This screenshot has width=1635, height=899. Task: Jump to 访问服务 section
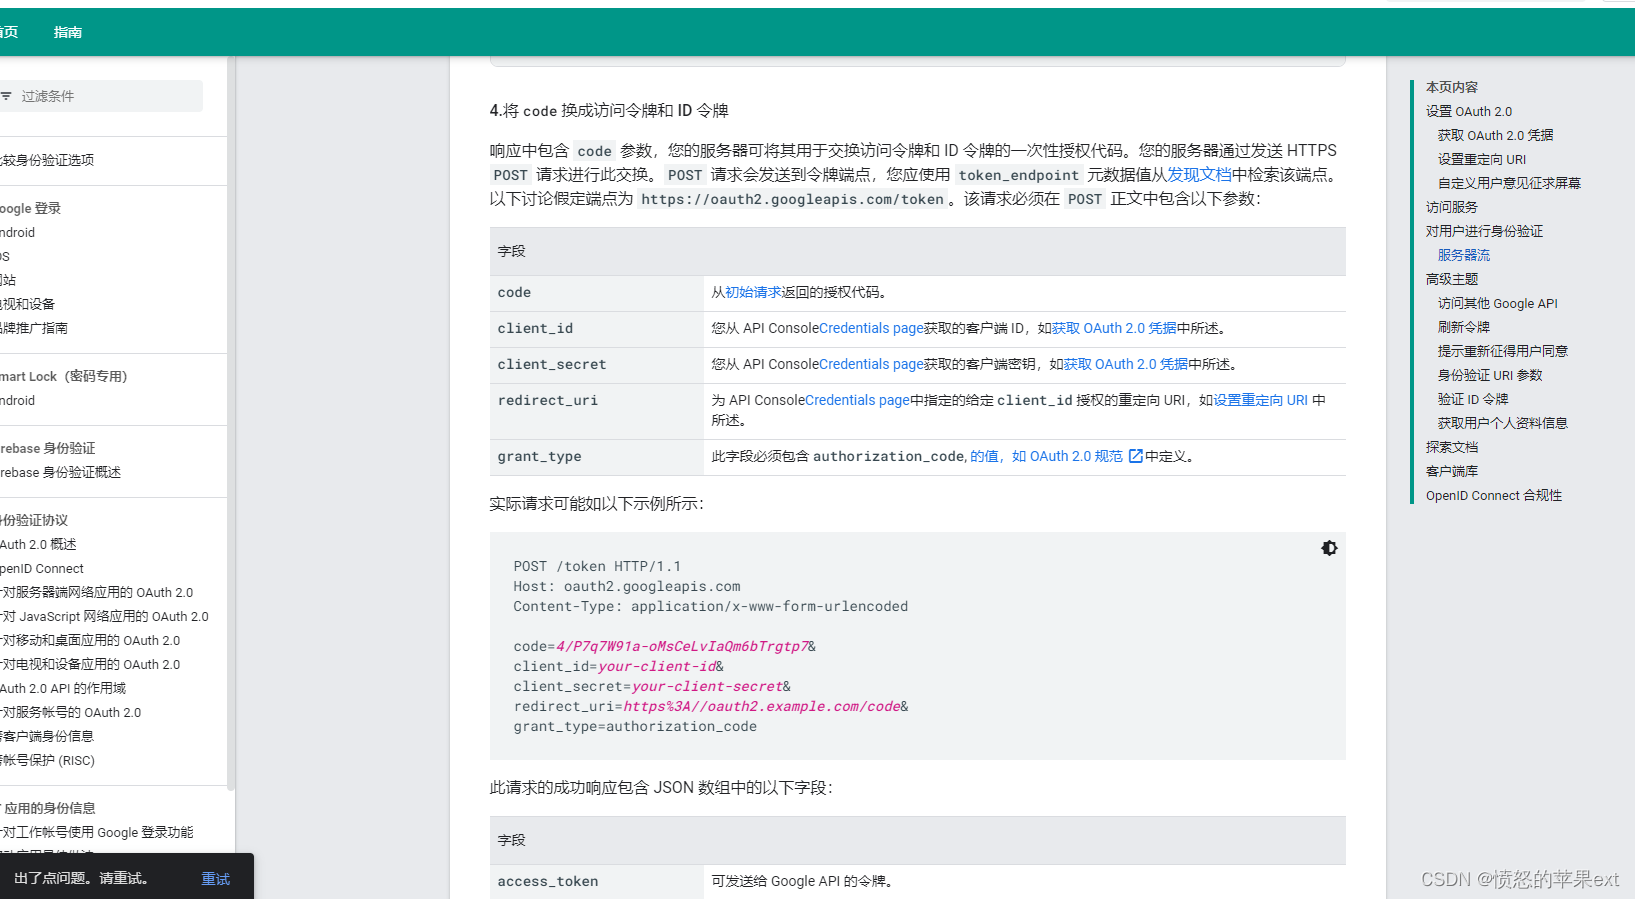pos(1452,207)
